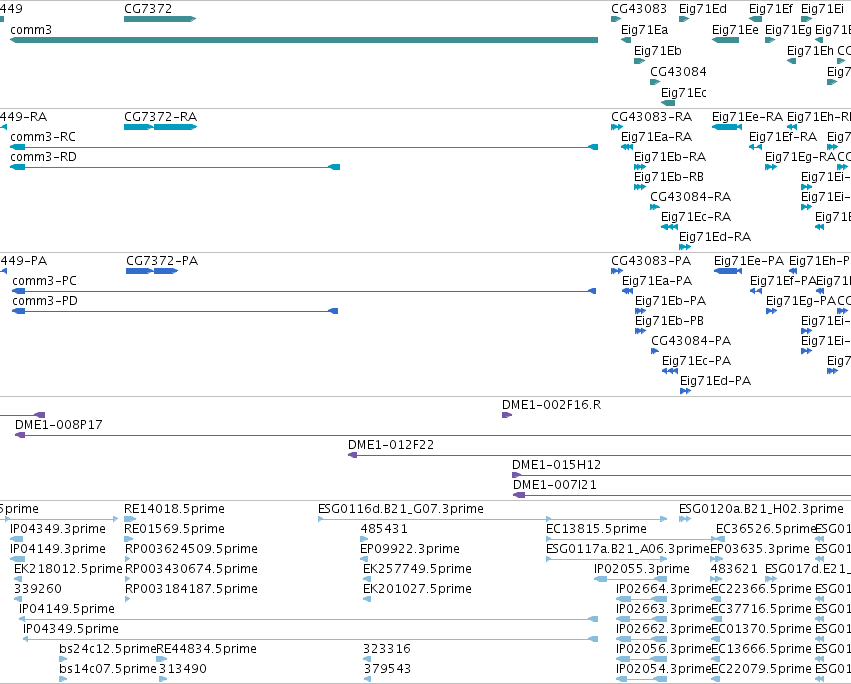The width and height of the screenshot is (851, 684).
Task: Click the DME1-002F16.R clone label
Action: (551, 405)
